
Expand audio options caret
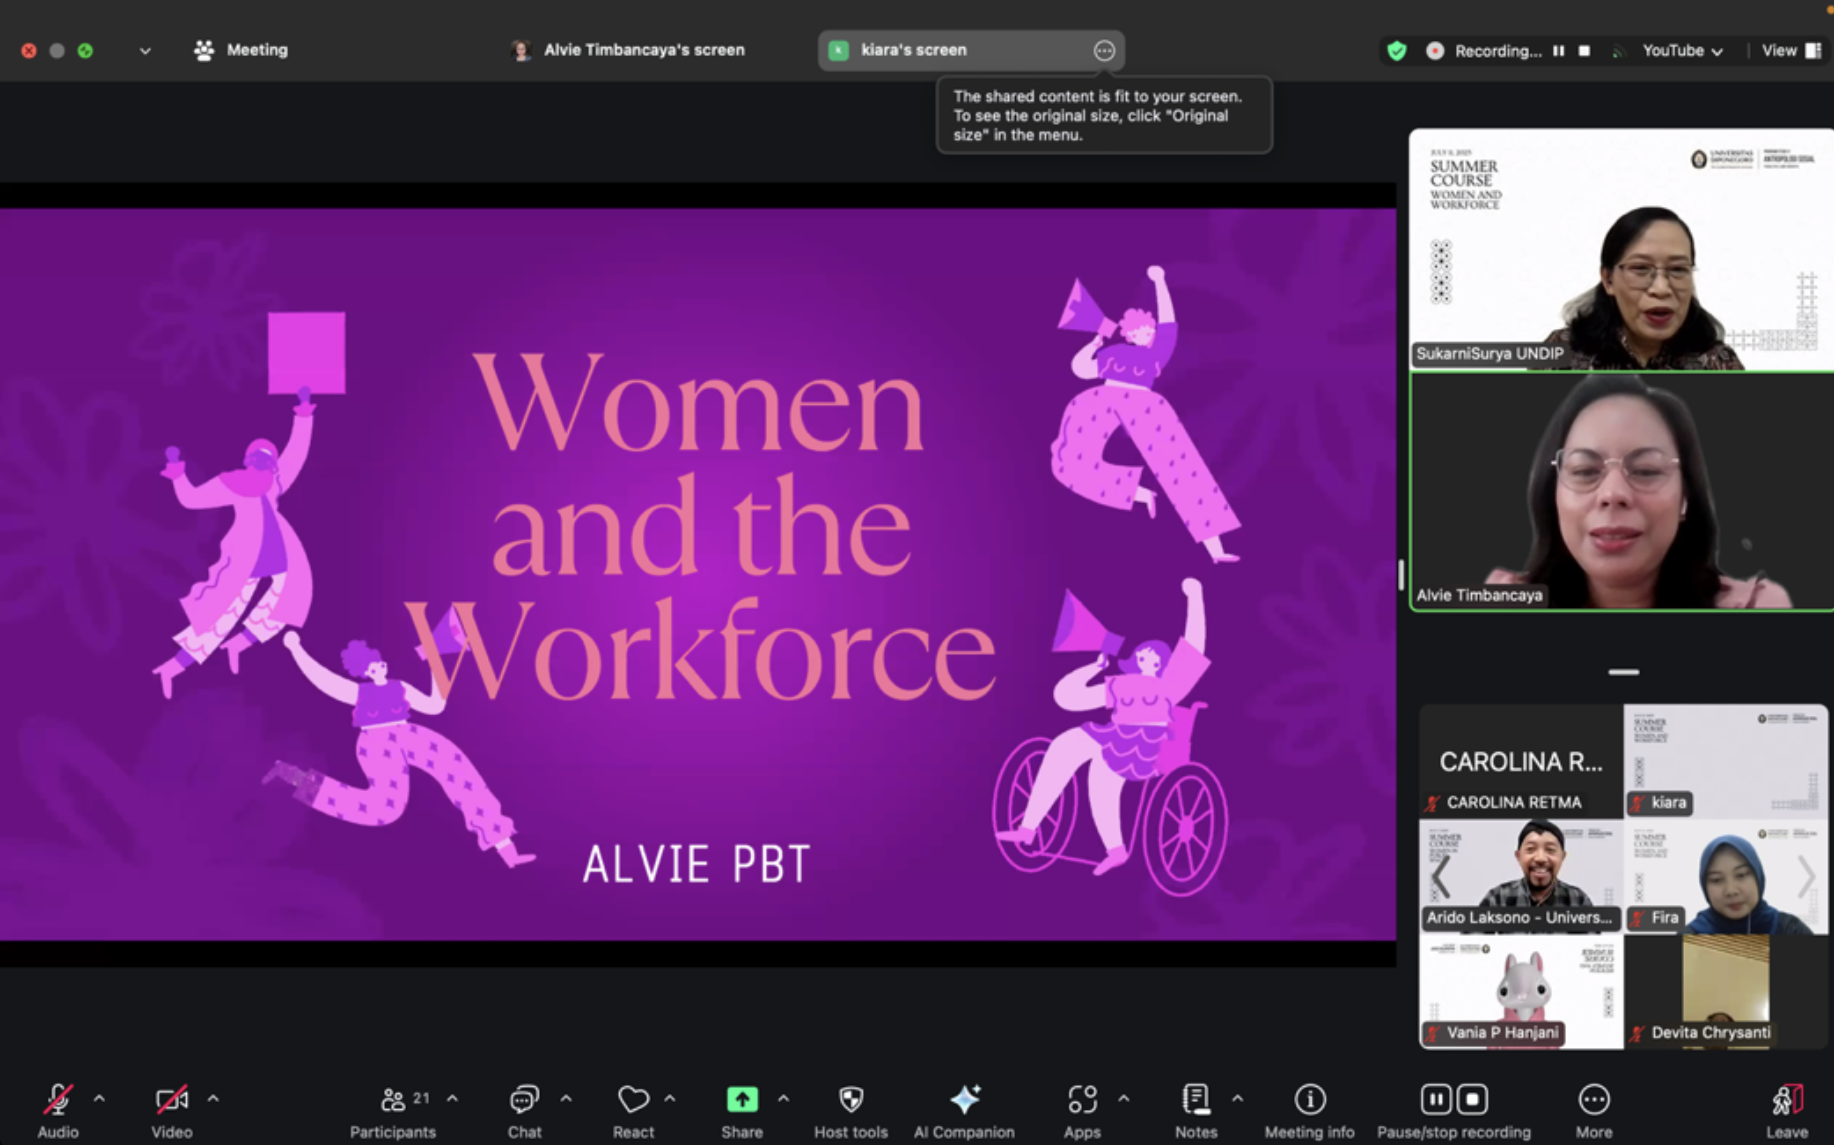pyautogui.click(x=99, y=1098)
